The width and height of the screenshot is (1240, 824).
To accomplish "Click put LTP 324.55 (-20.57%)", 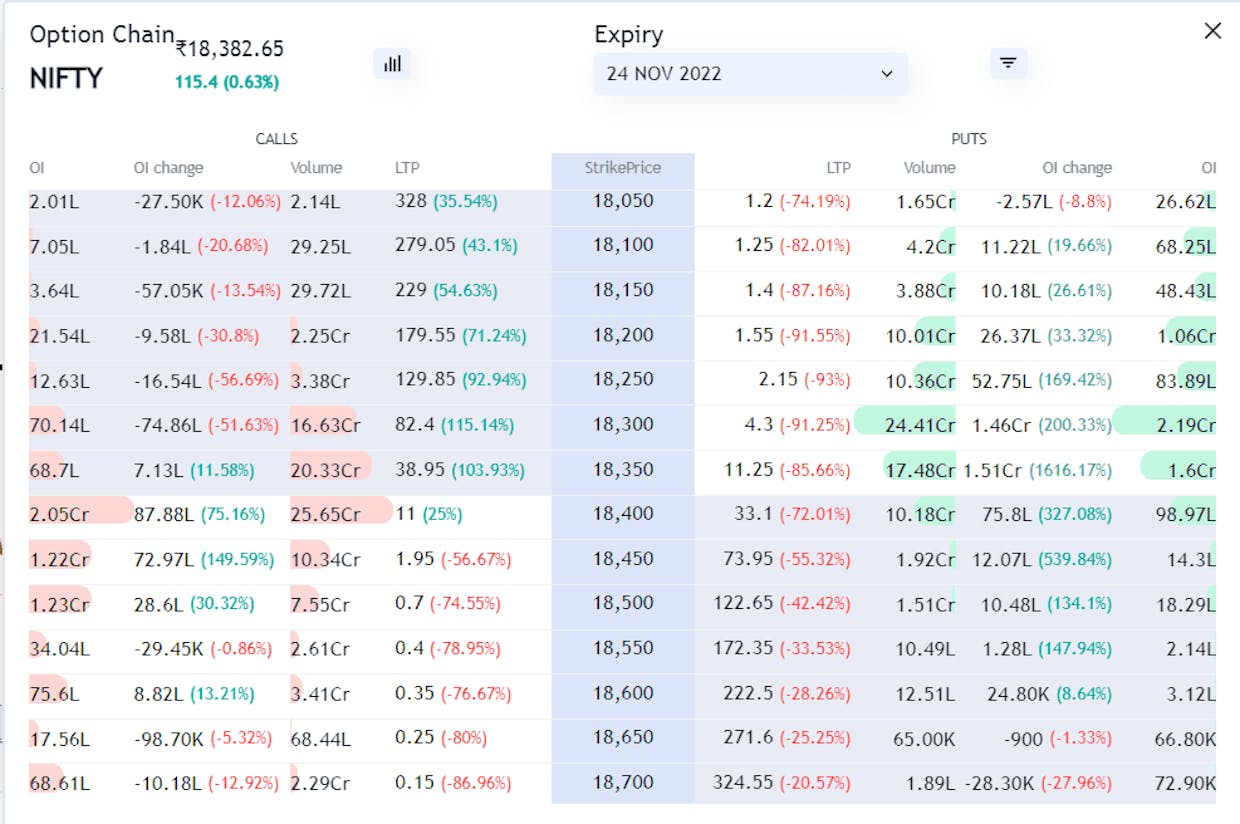I will tap(782, 783).
